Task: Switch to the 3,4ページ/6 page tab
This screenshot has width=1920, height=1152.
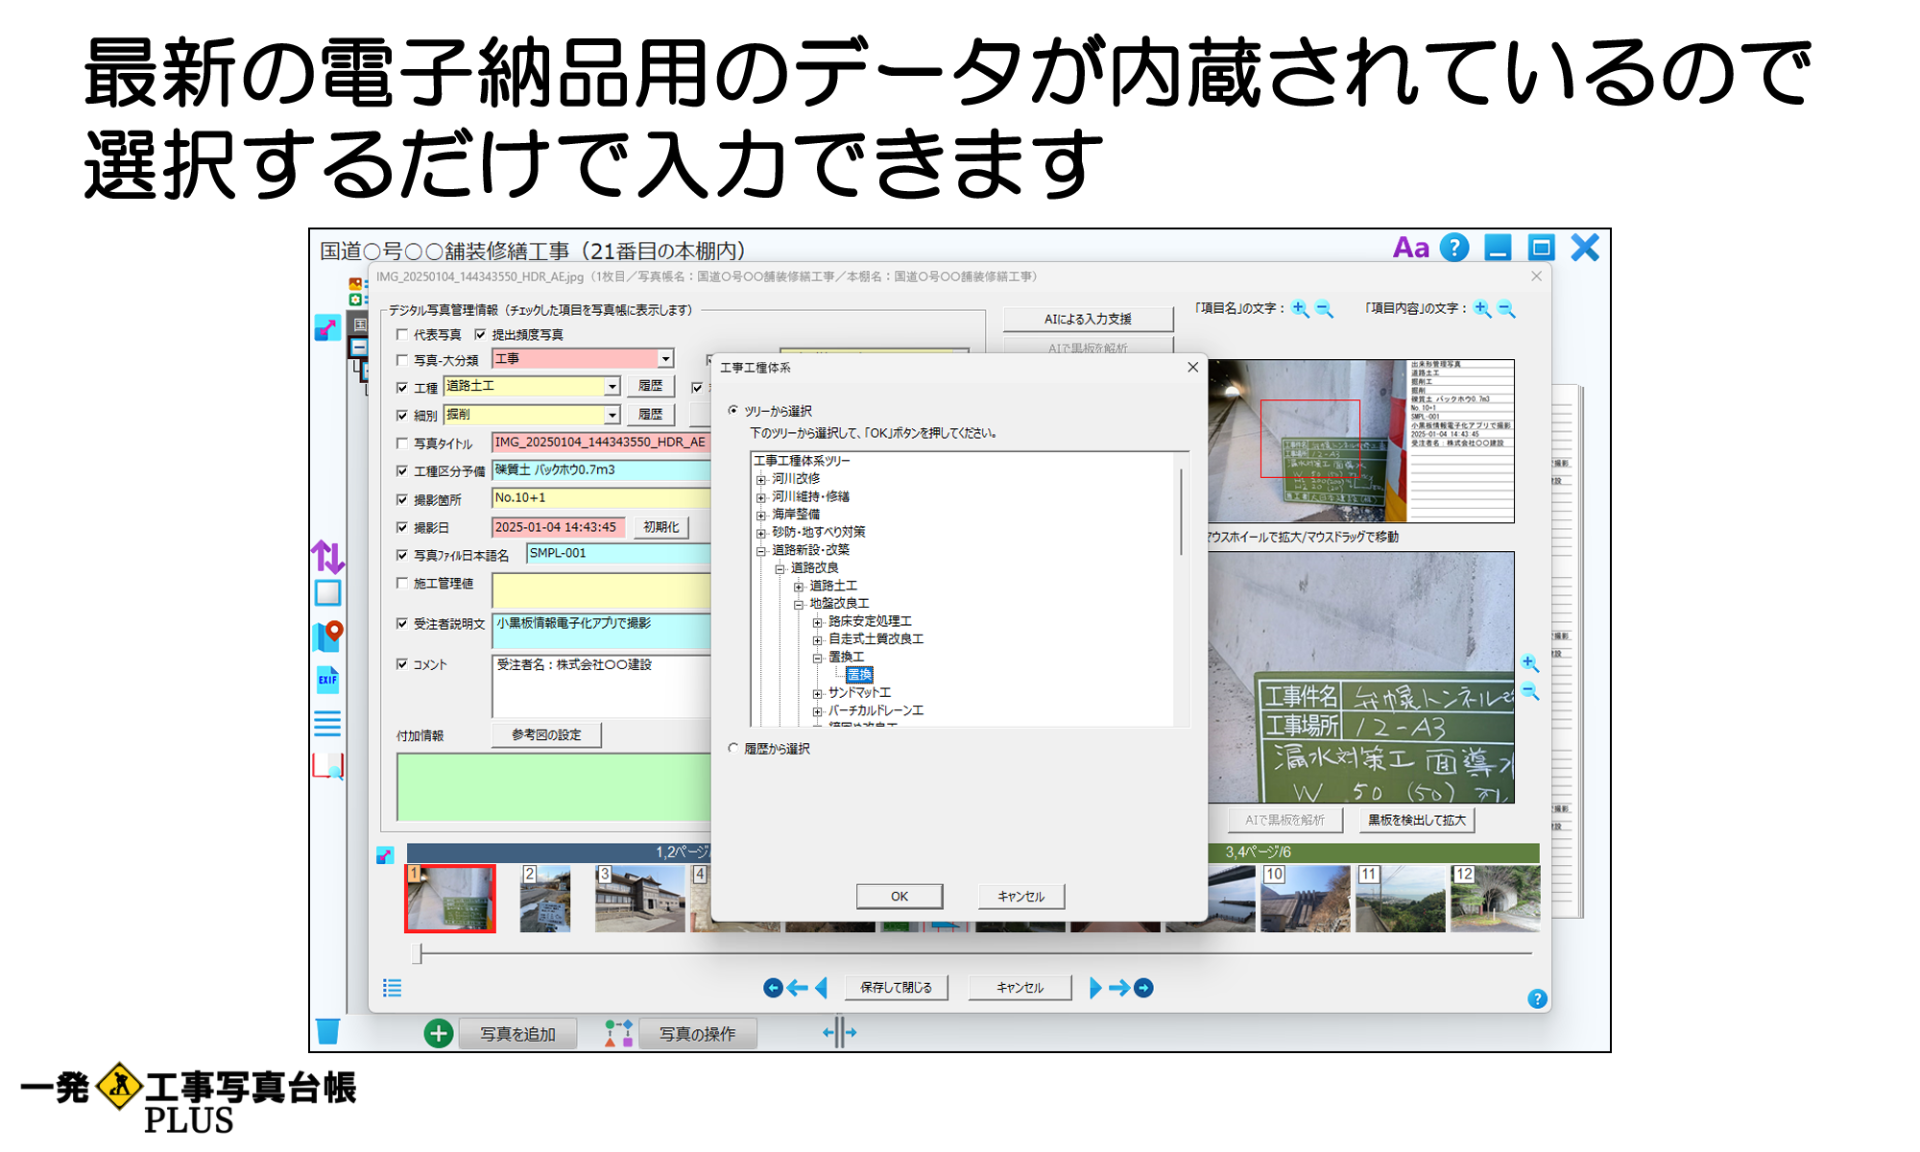Action: click(1259, 853)
